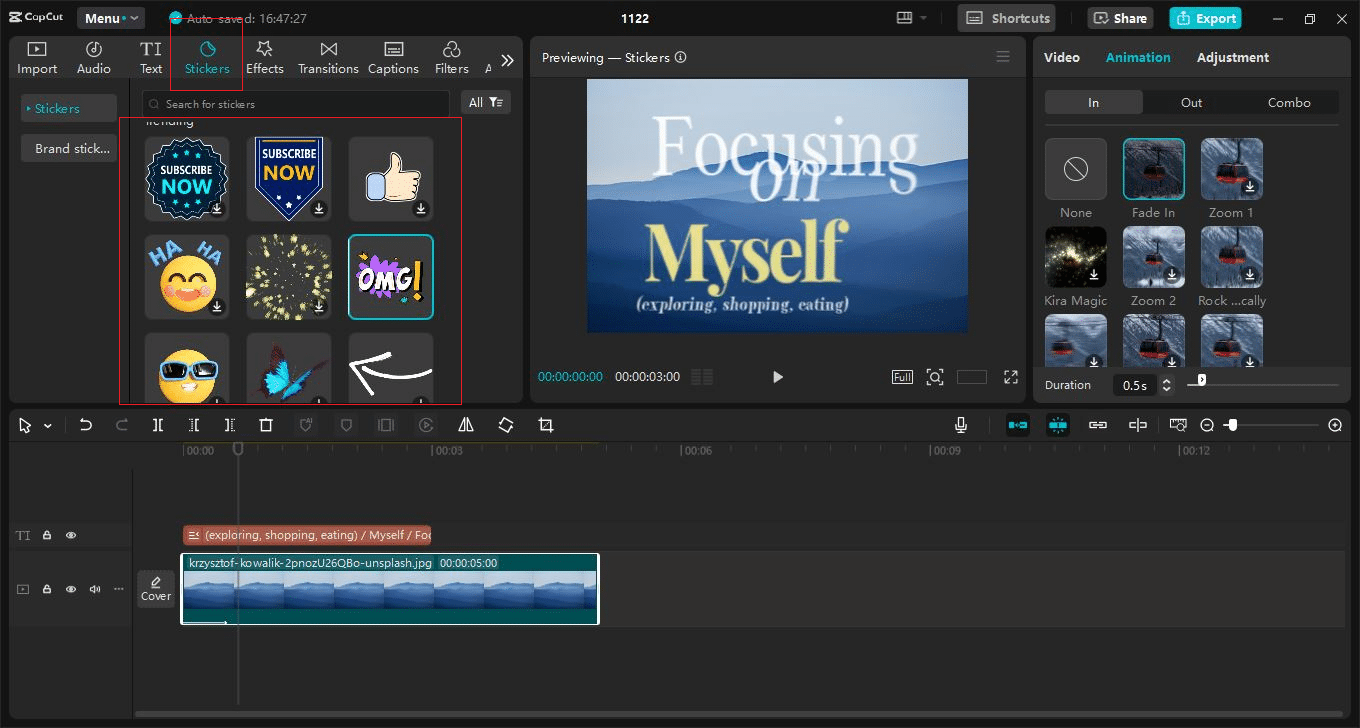Click the Export button
Viewport: 1360px width, 728px height.
point(1205,17)
